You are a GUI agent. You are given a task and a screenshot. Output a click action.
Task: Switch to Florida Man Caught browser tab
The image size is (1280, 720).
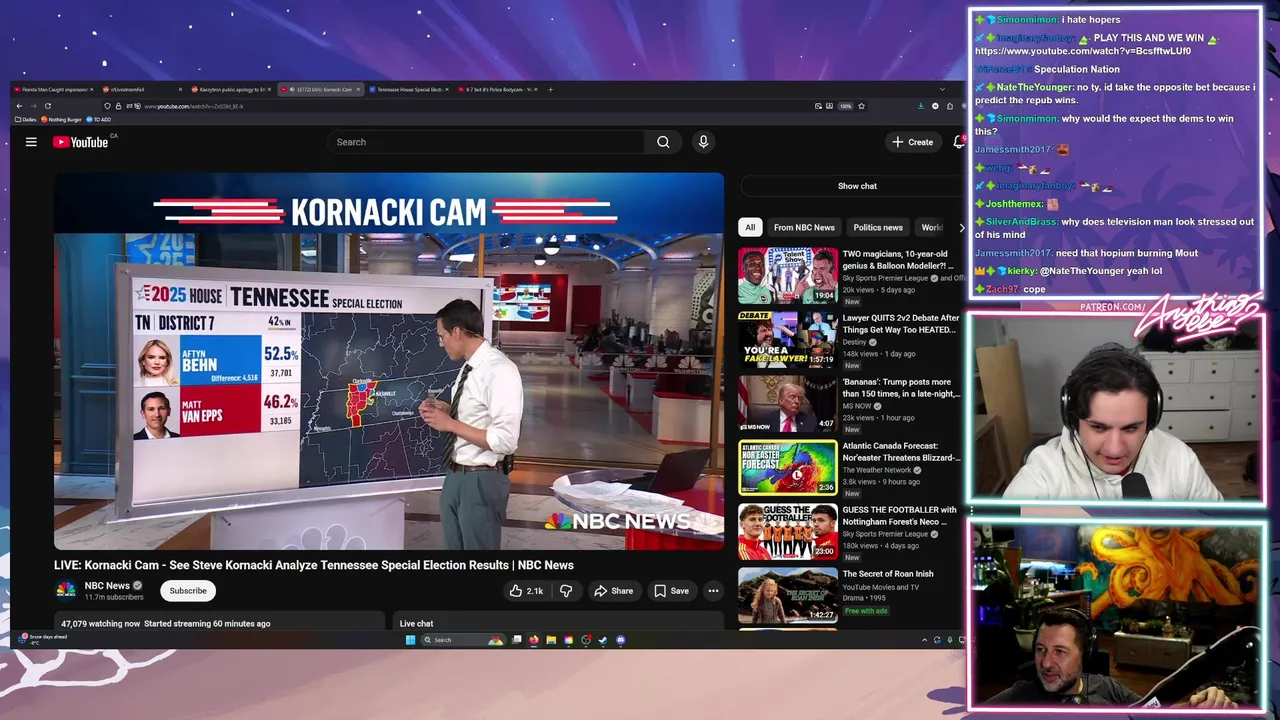tap(54, 89)
